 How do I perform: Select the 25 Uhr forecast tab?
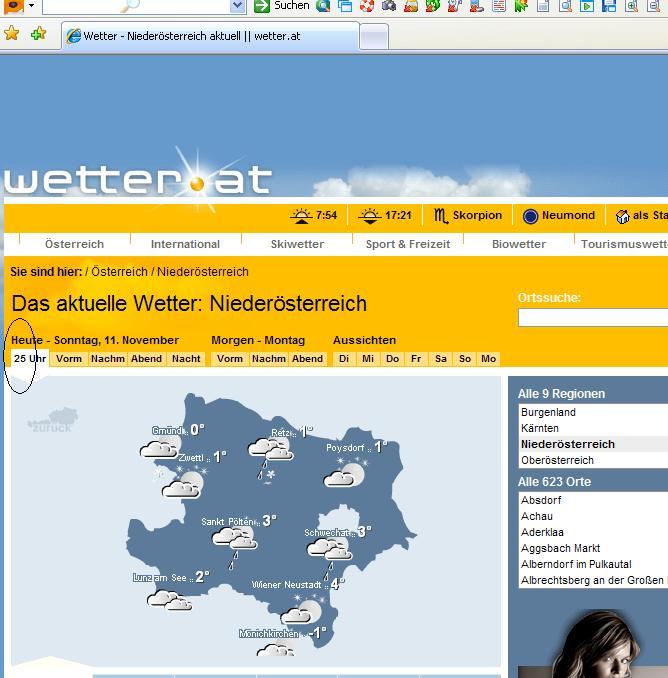(30, 358)
